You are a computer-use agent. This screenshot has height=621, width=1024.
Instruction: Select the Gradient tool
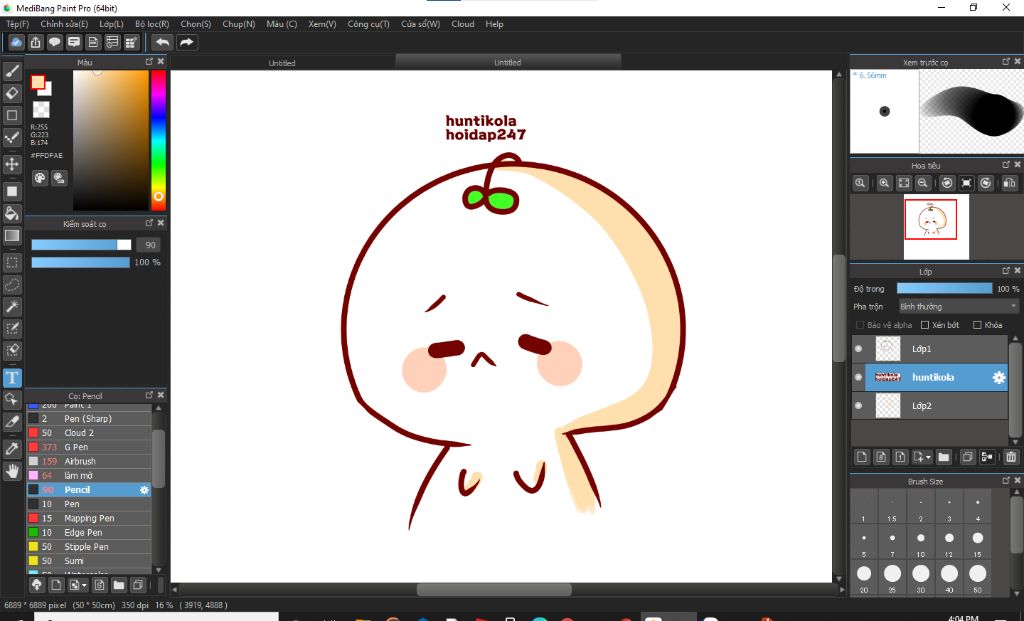[x=12, y=235]
